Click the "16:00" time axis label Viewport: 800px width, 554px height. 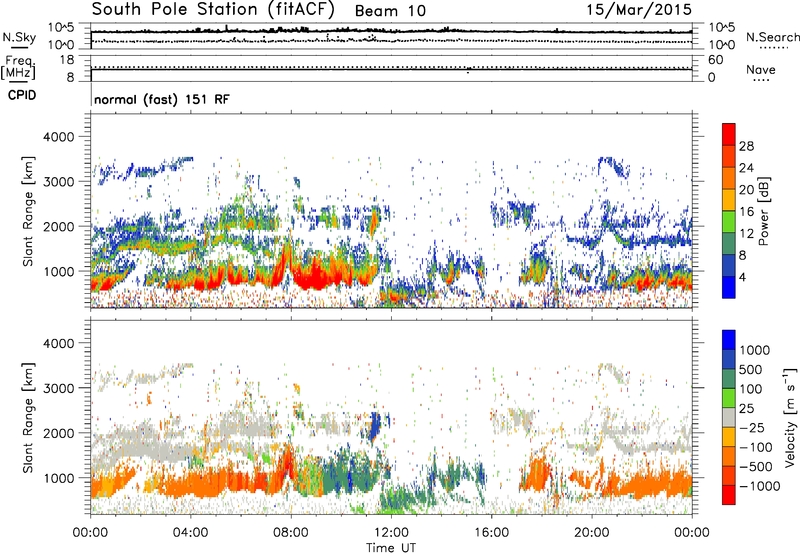[491, 533]
